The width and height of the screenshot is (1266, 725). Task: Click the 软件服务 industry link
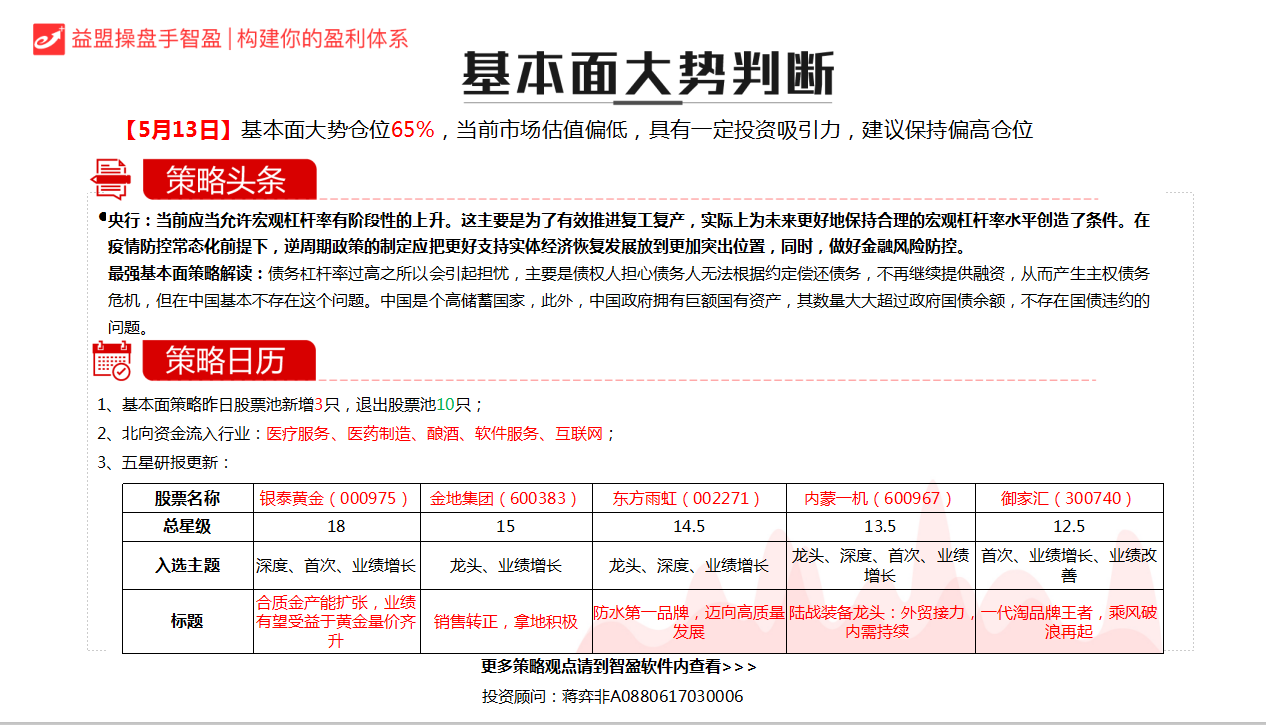[507, 434]
